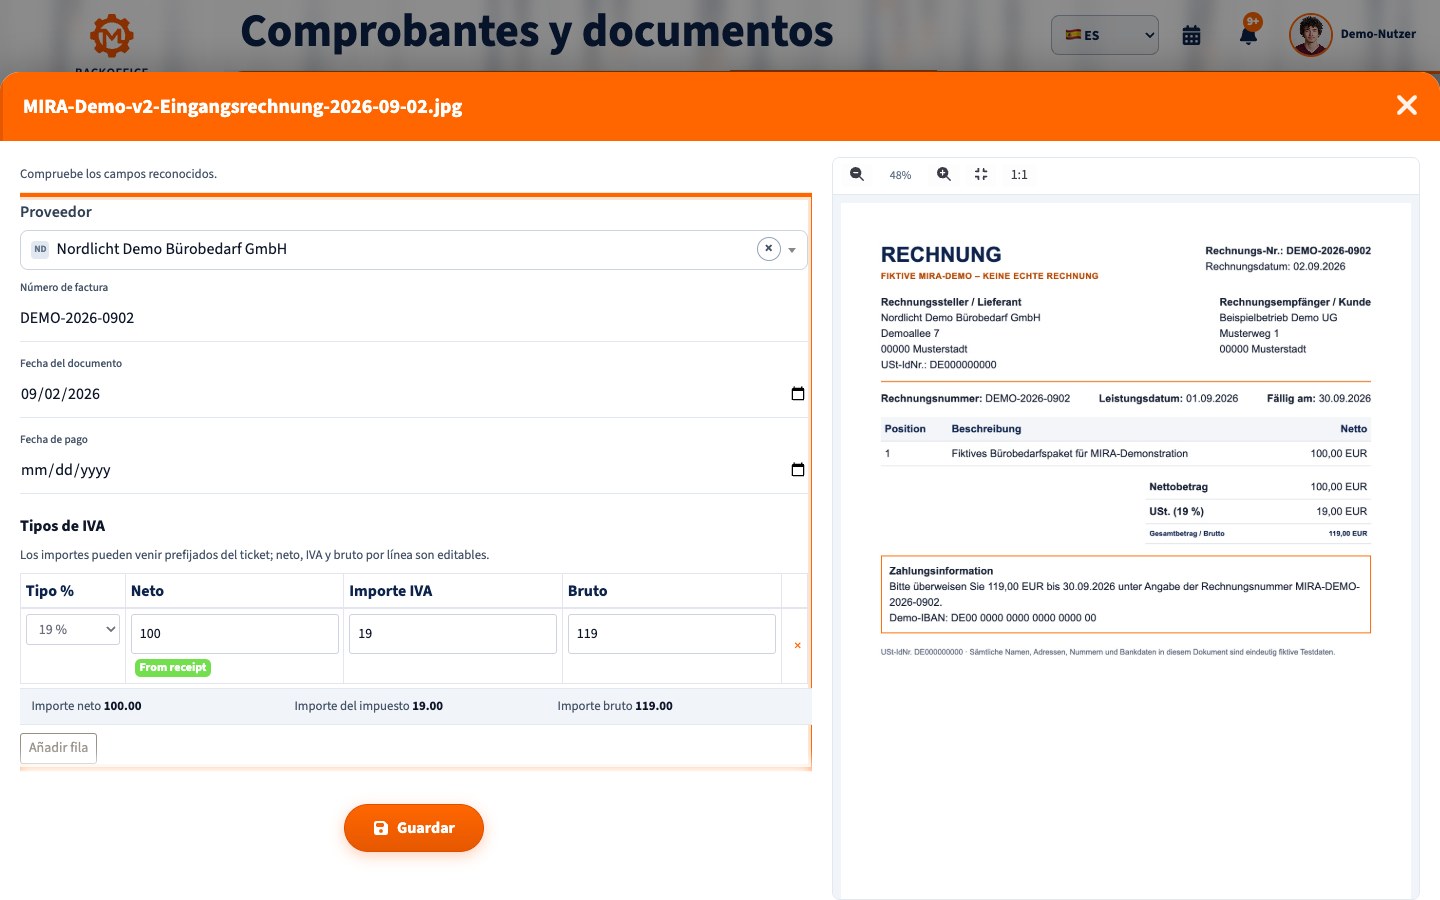
Task: Zoom in the document preview
Action: click(943, 174)
